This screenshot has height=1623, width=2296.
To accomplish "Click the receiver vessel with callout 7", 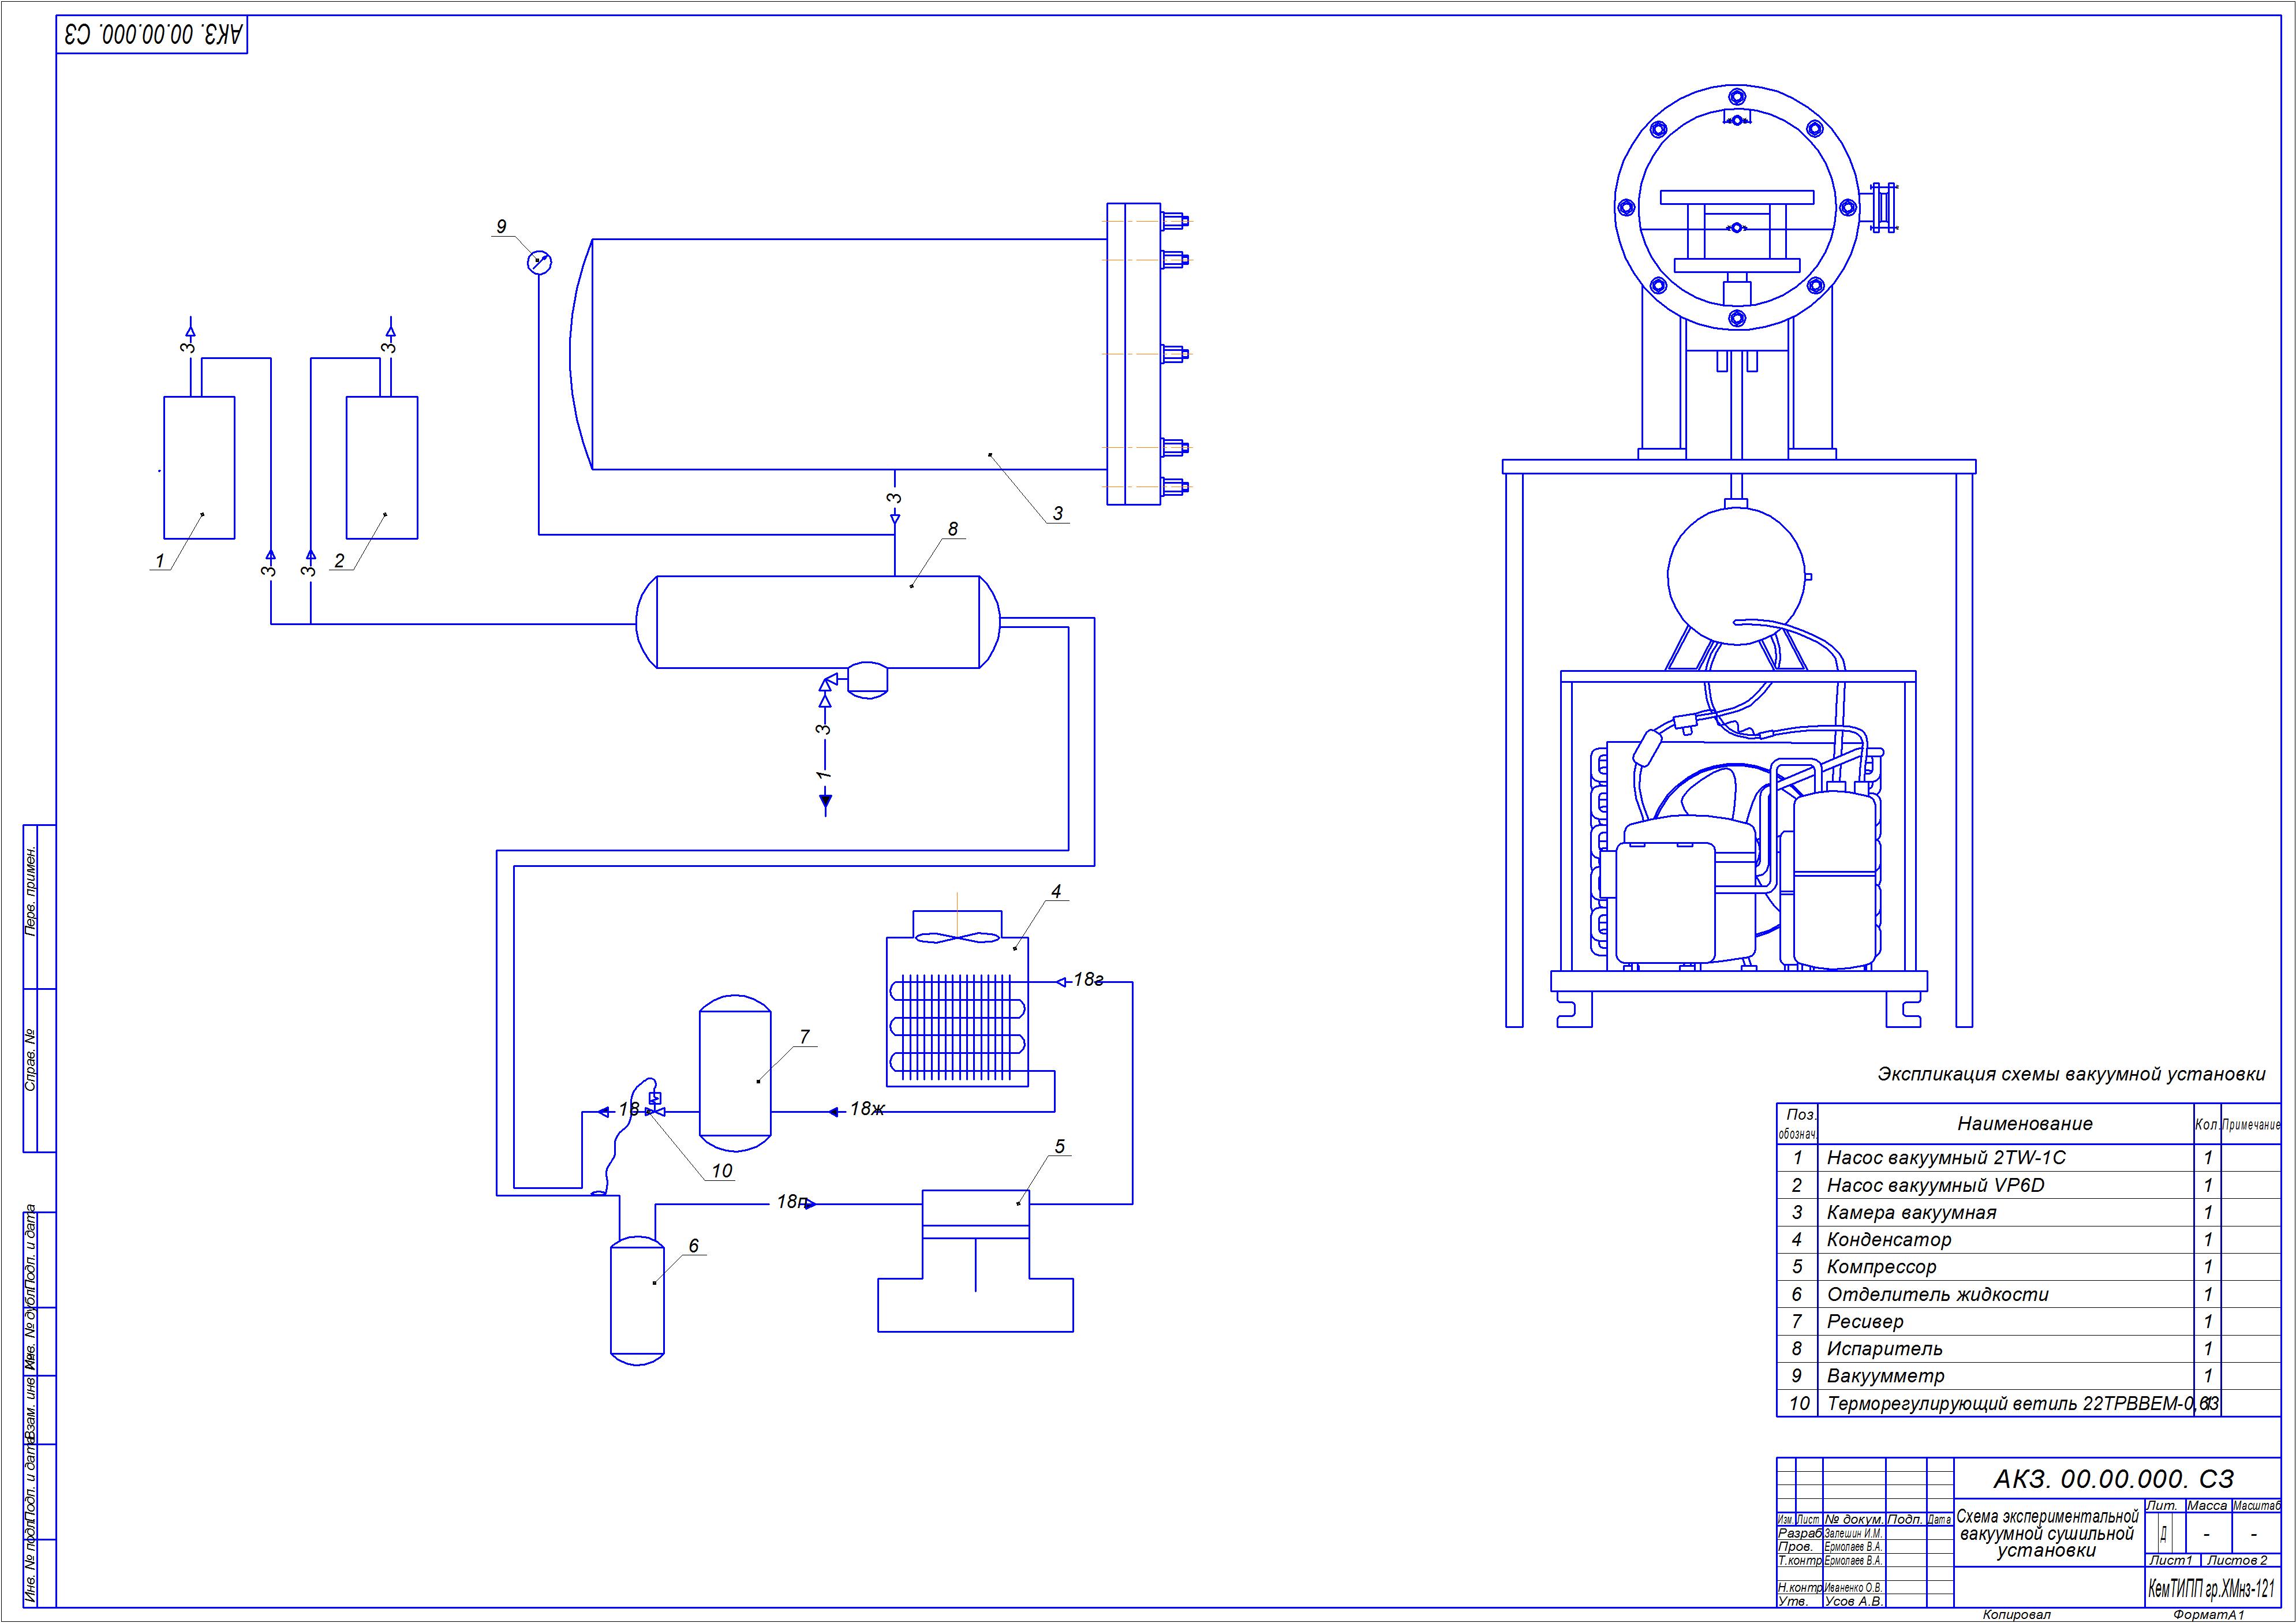I will (x=735, y=1073).
